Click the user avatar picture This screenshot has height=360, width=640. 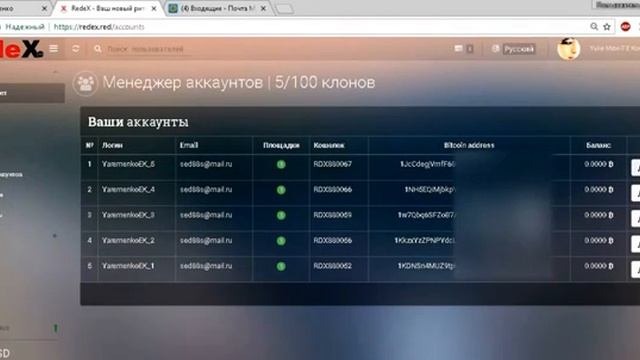(x=569, y=49)
